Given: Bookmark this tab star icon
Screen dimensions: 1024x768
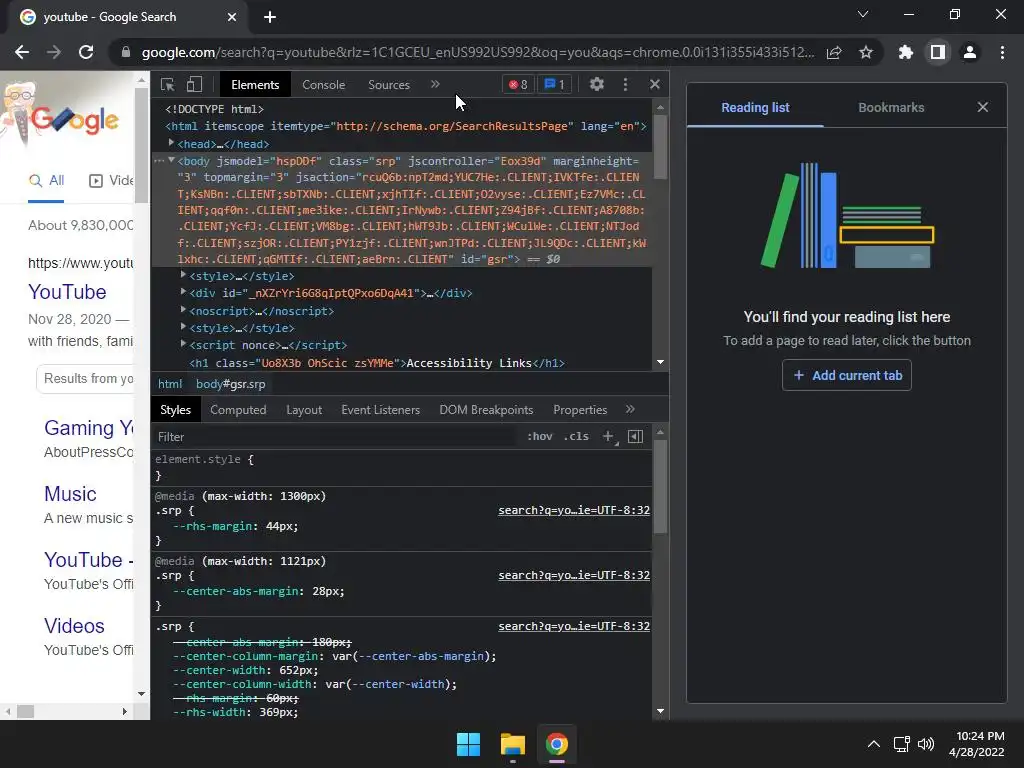Looking at the screenshot, I should tap(865, 52).
